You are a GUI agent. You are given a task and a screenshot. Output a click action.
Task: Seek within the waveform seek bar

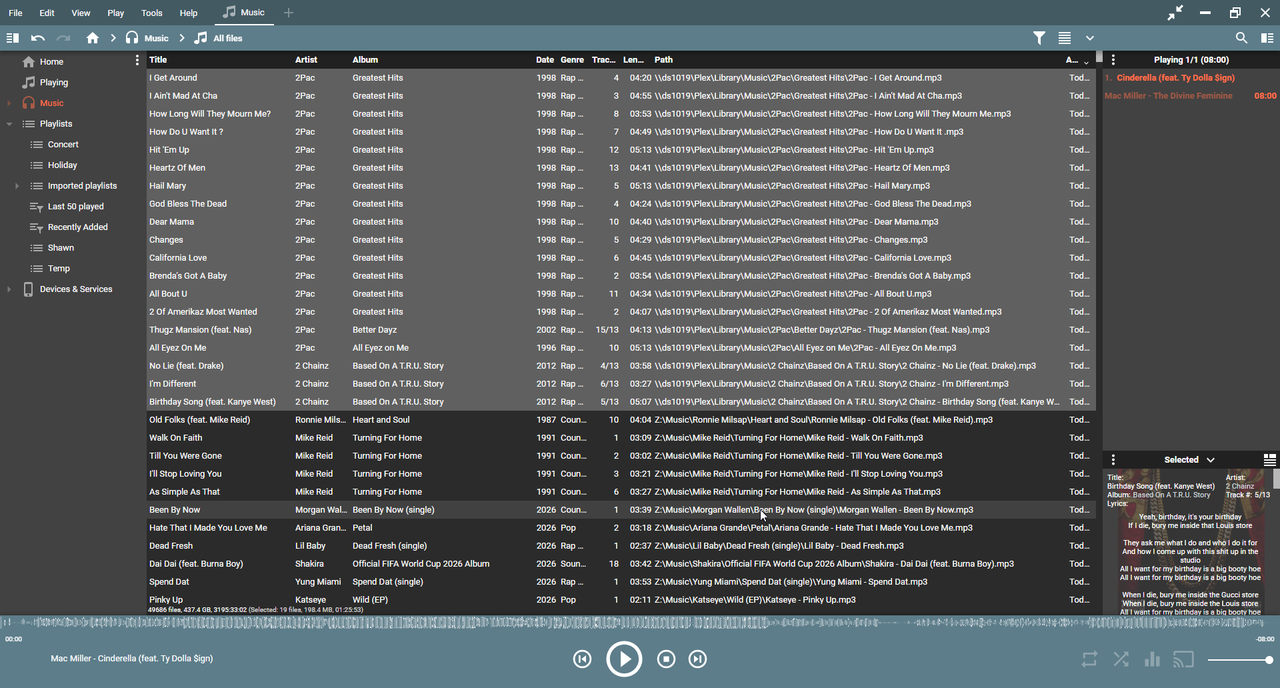(x=640, y=623)
